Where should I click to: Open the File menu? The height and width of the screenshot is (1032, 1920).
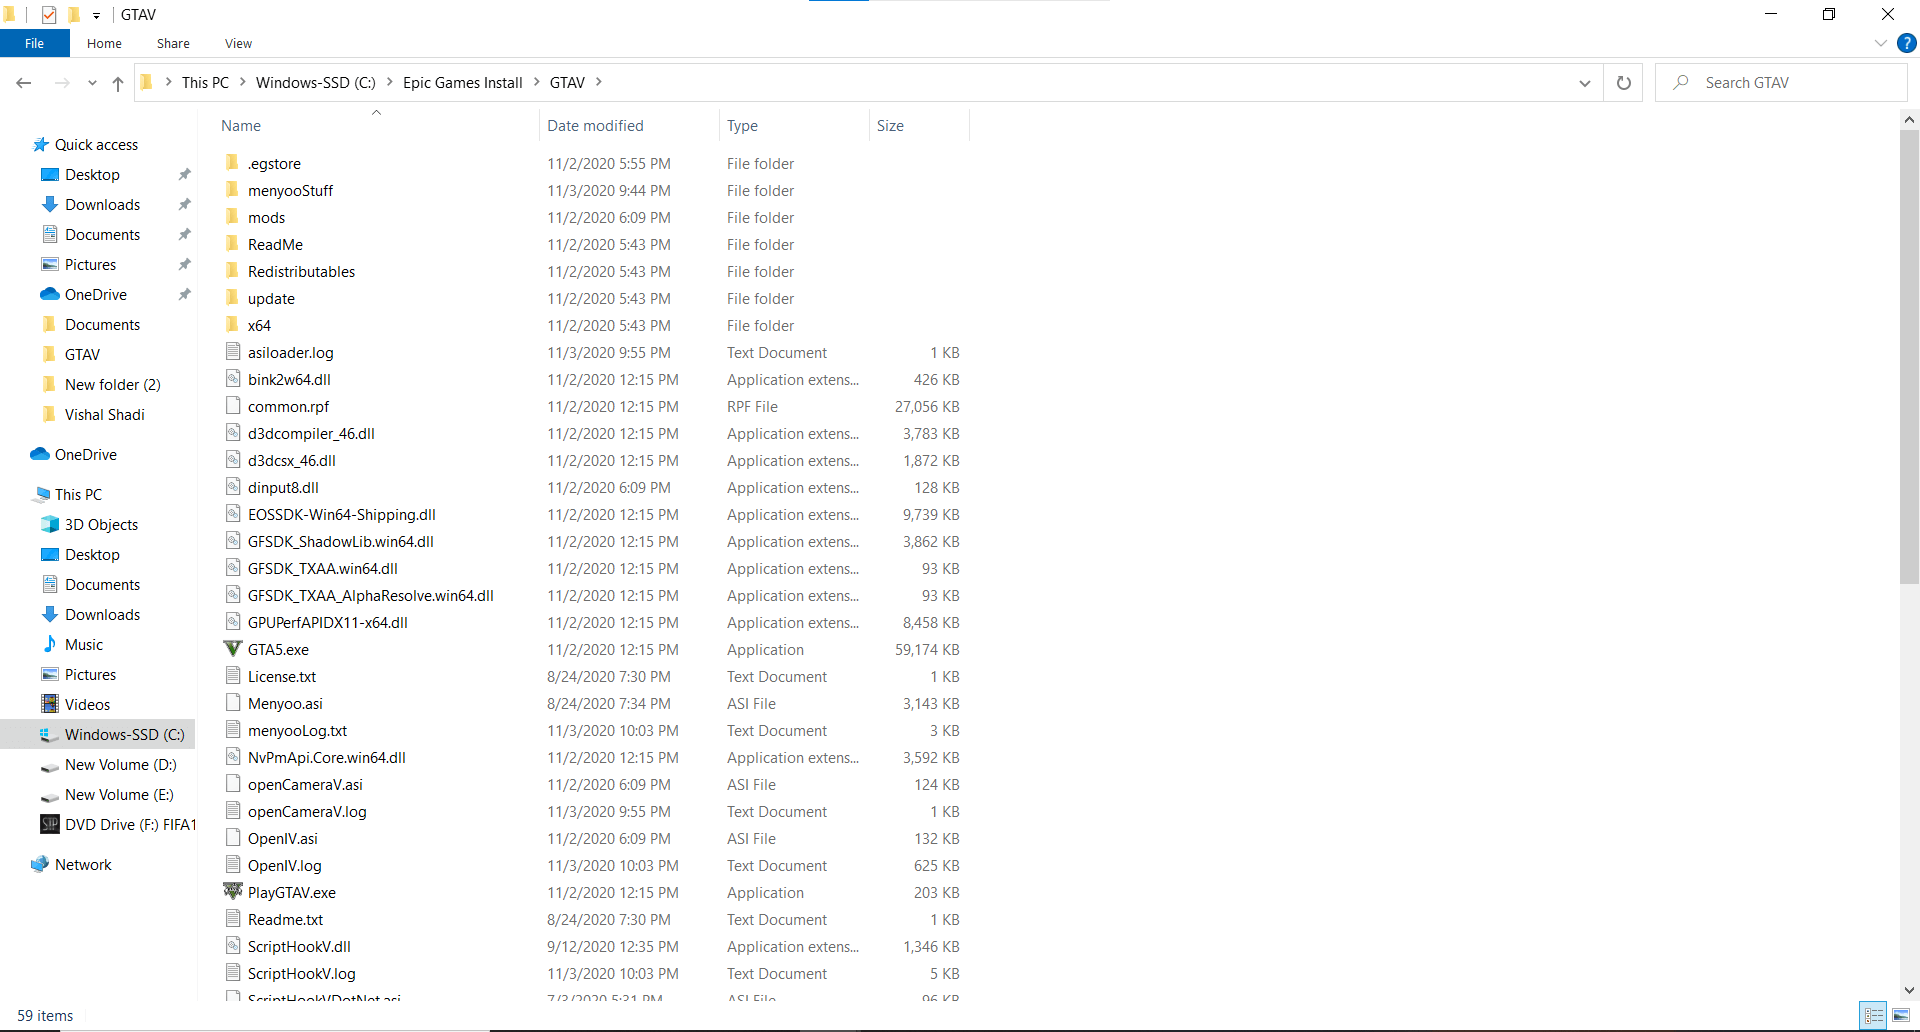click(34, 43)
